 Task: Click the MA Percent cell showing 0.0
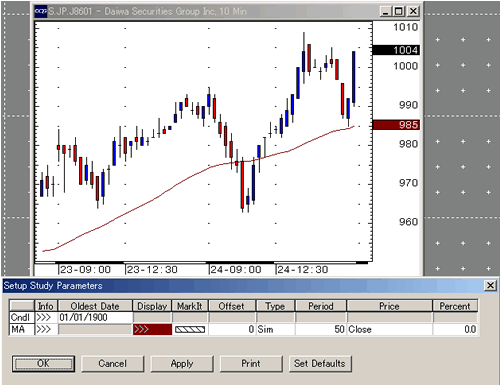coord(455,329)
